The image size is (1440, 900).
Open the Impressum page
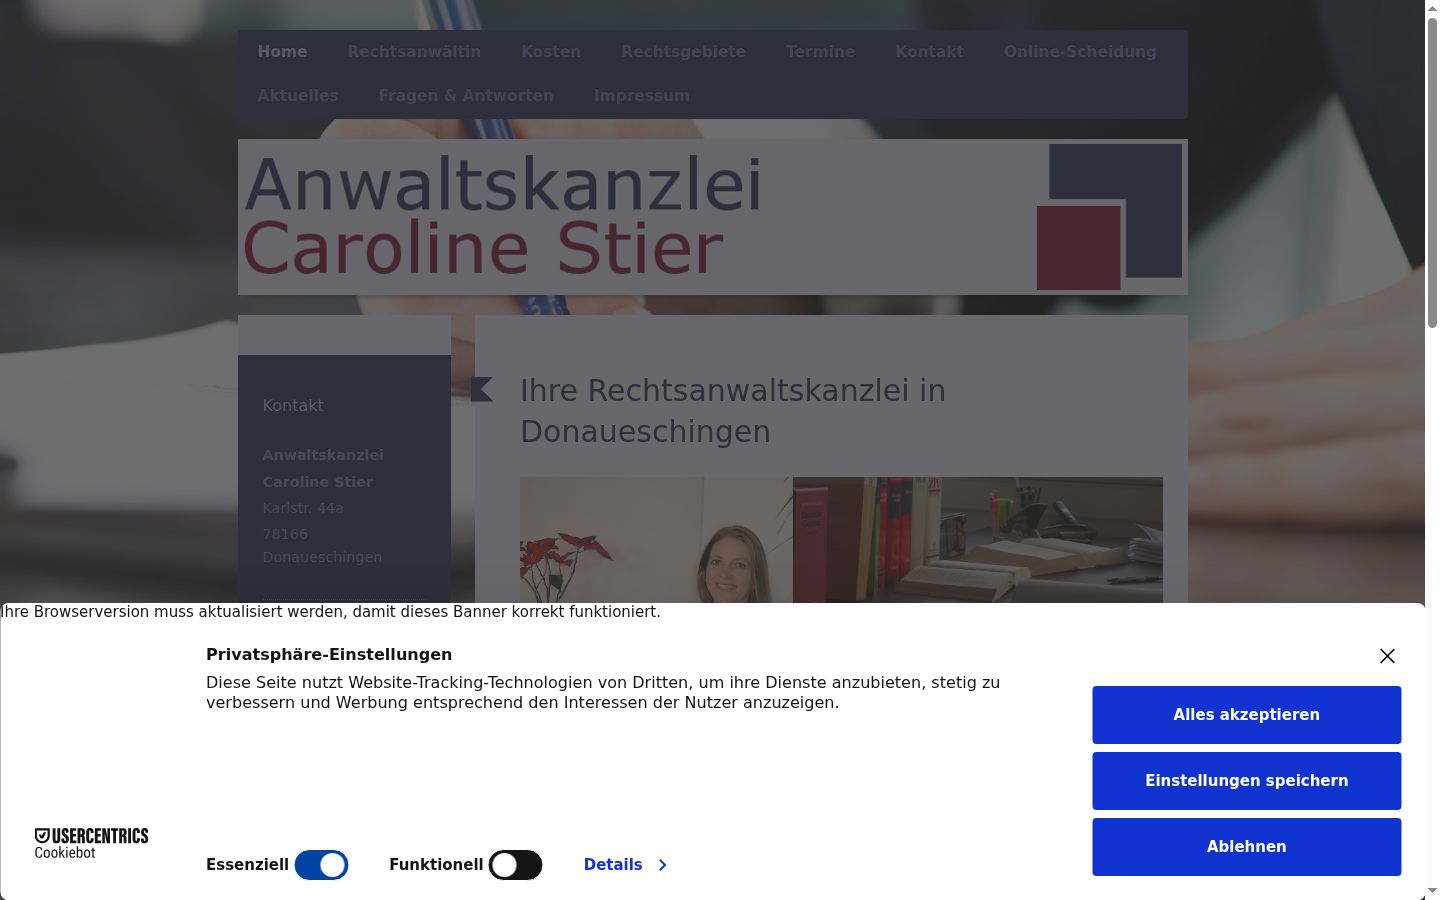coord(642,96)
